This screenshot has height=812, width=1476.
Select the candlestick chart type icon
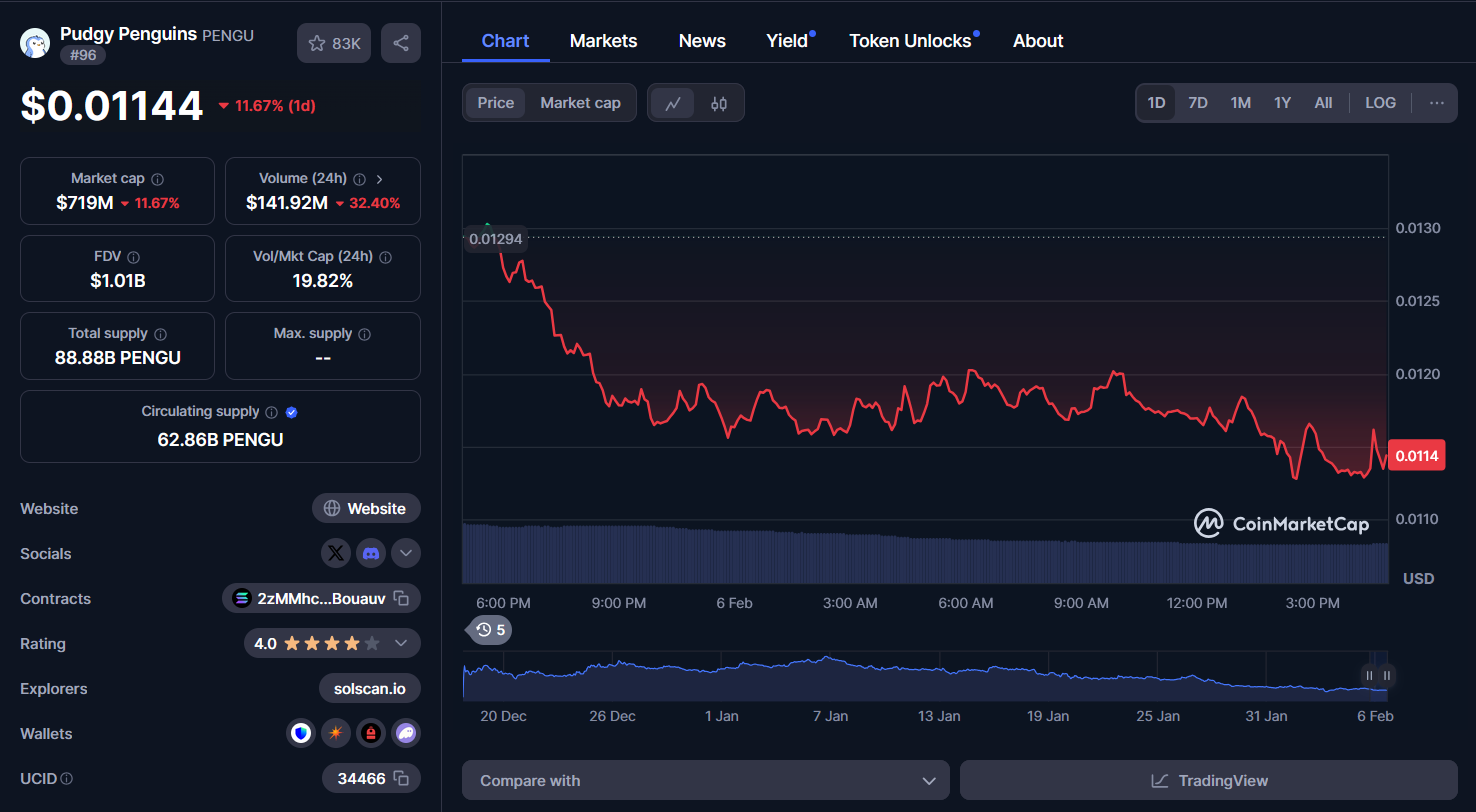[x=717, y=102]
